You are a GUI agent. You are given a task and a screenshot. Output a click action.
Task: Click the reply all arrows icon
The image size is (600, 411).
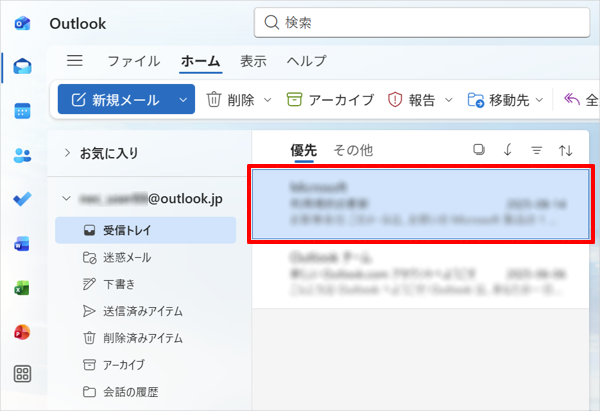(x=572, y=99)
